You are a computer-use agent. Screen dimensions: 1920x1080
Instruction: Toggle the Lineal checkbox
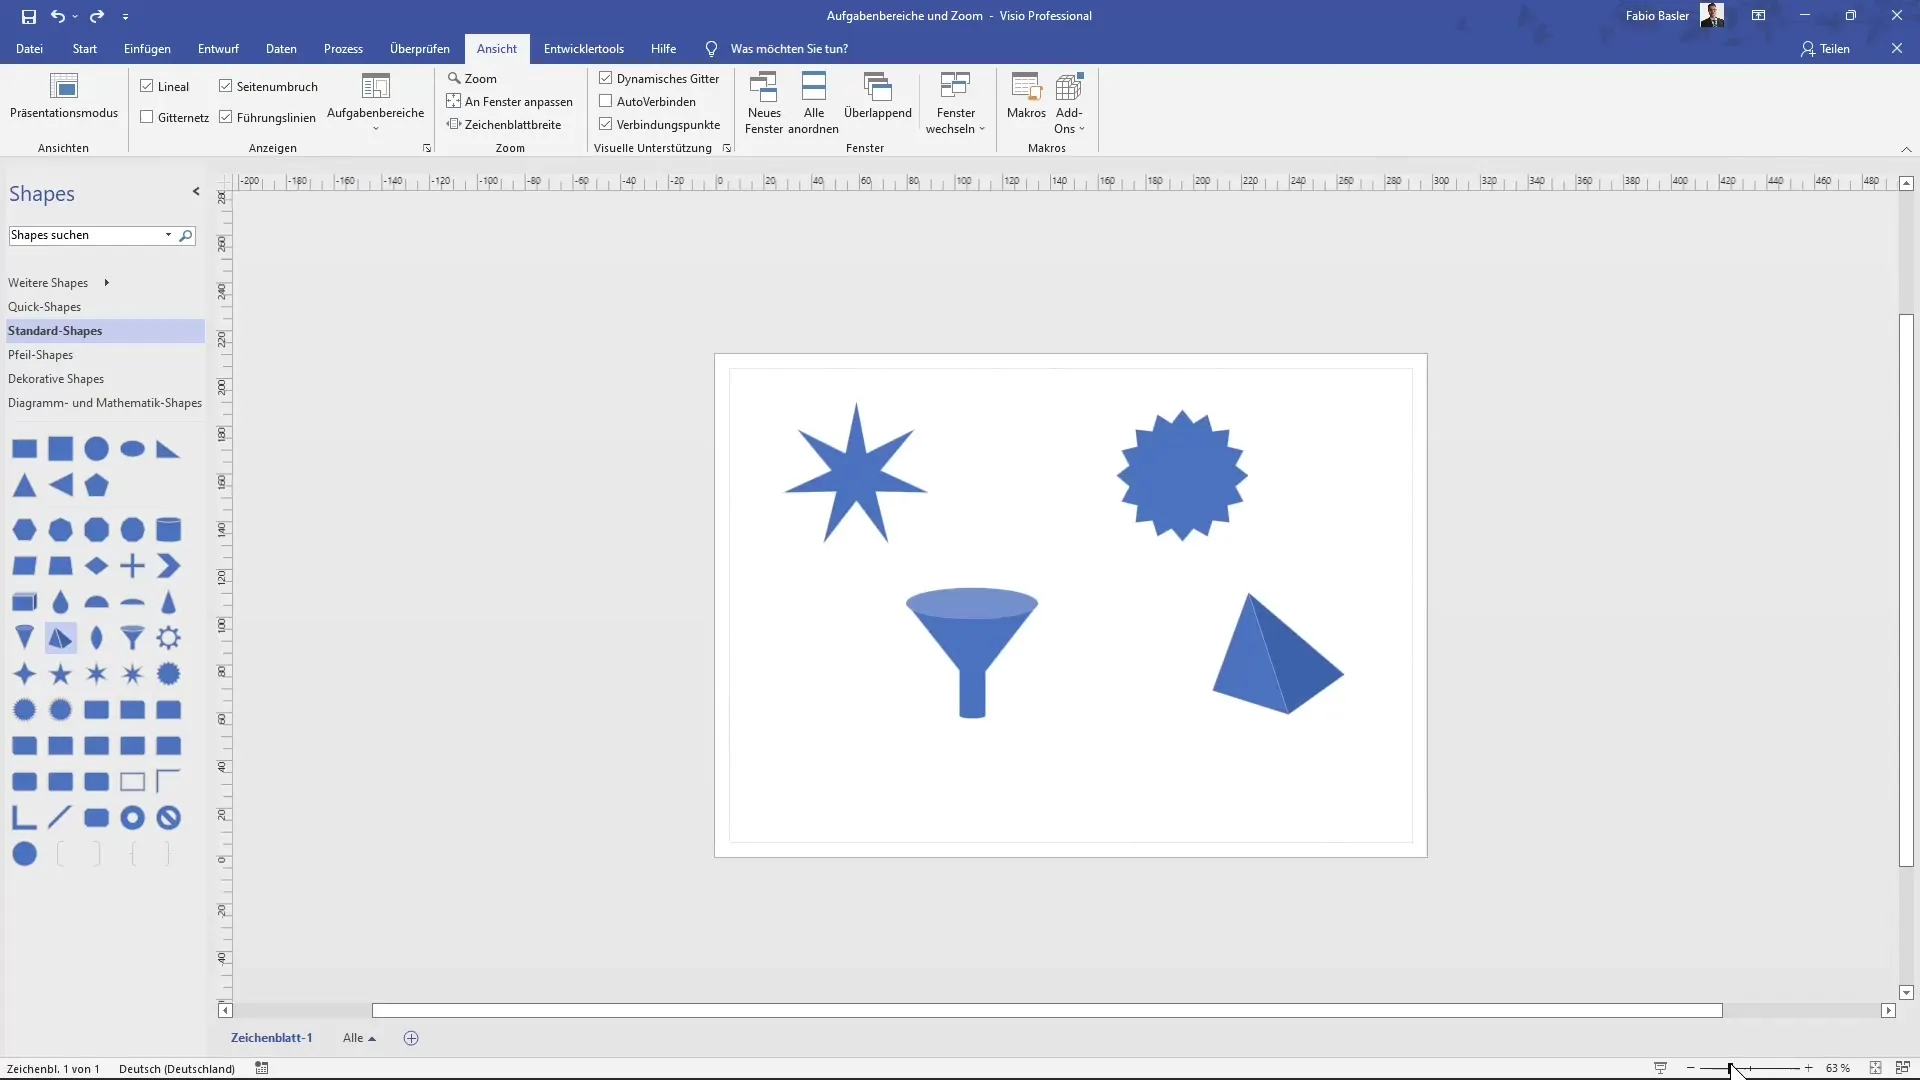coord(147,86)
